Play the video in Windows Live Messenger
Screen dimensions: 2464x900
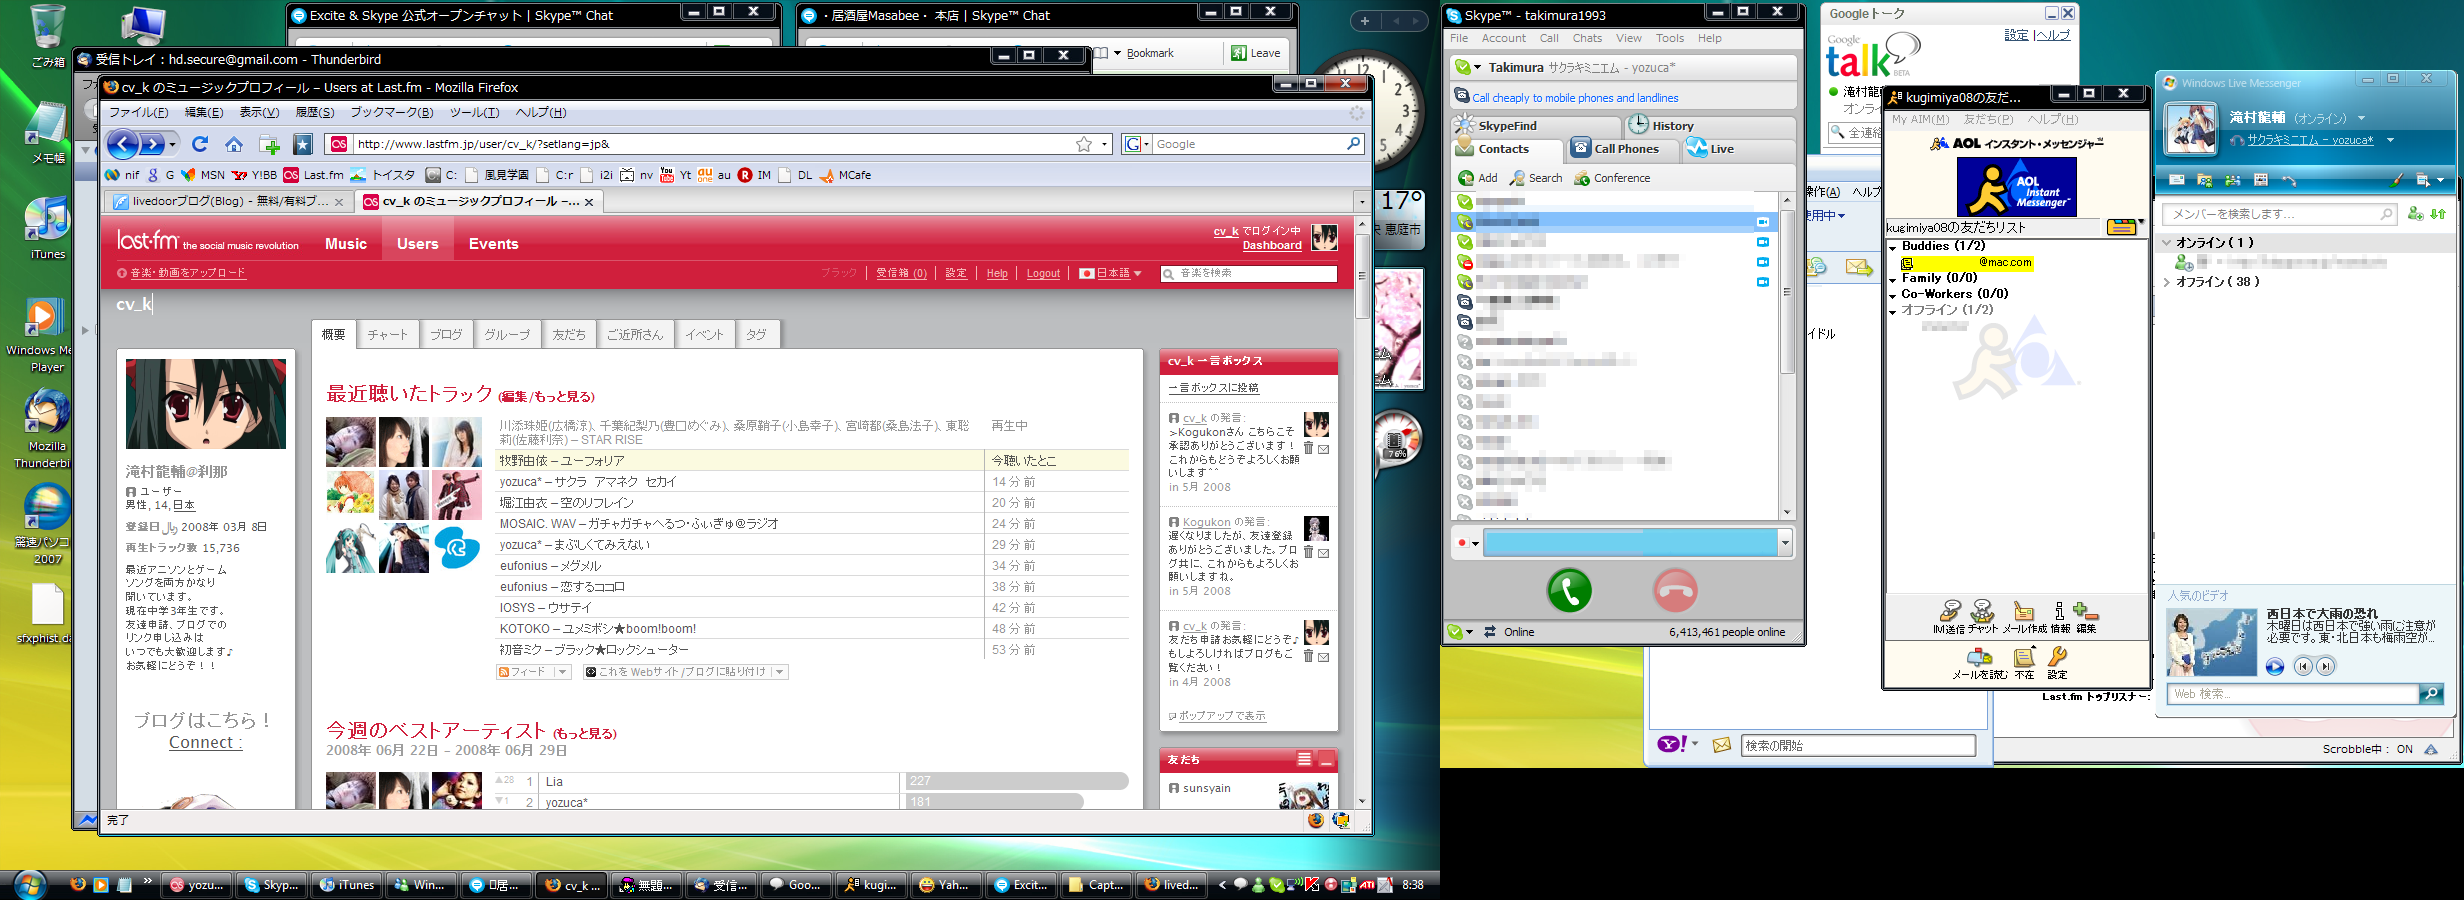(x=2275, y=667)
